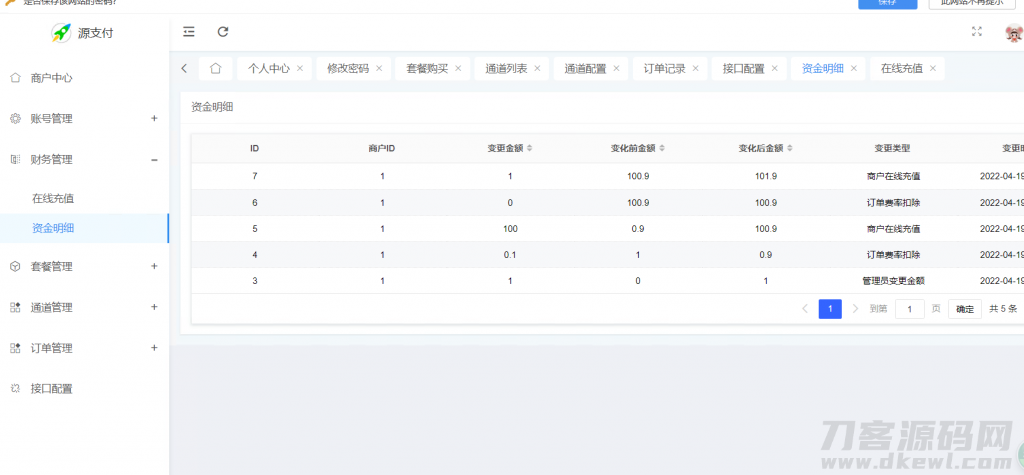This screenshot has height=475, width=1024.
Task: Close the 修改密码 tab
Action: (379, 69)
